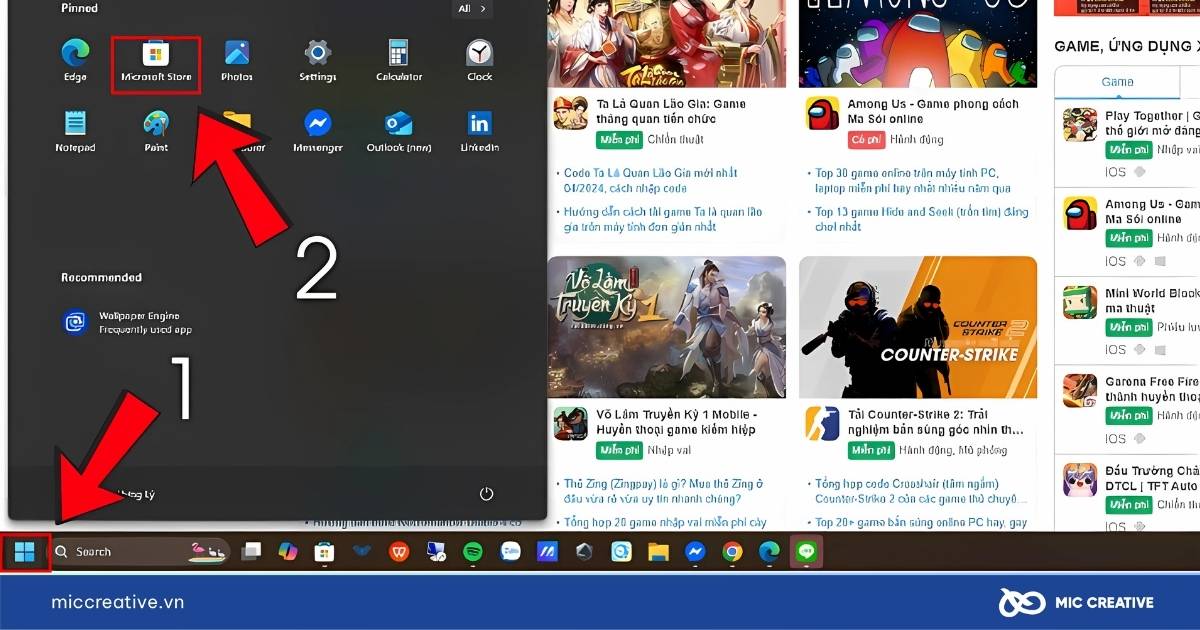Open Mini World Block in the sidebar list
1200x630 pixels.
pos(1152,301)
